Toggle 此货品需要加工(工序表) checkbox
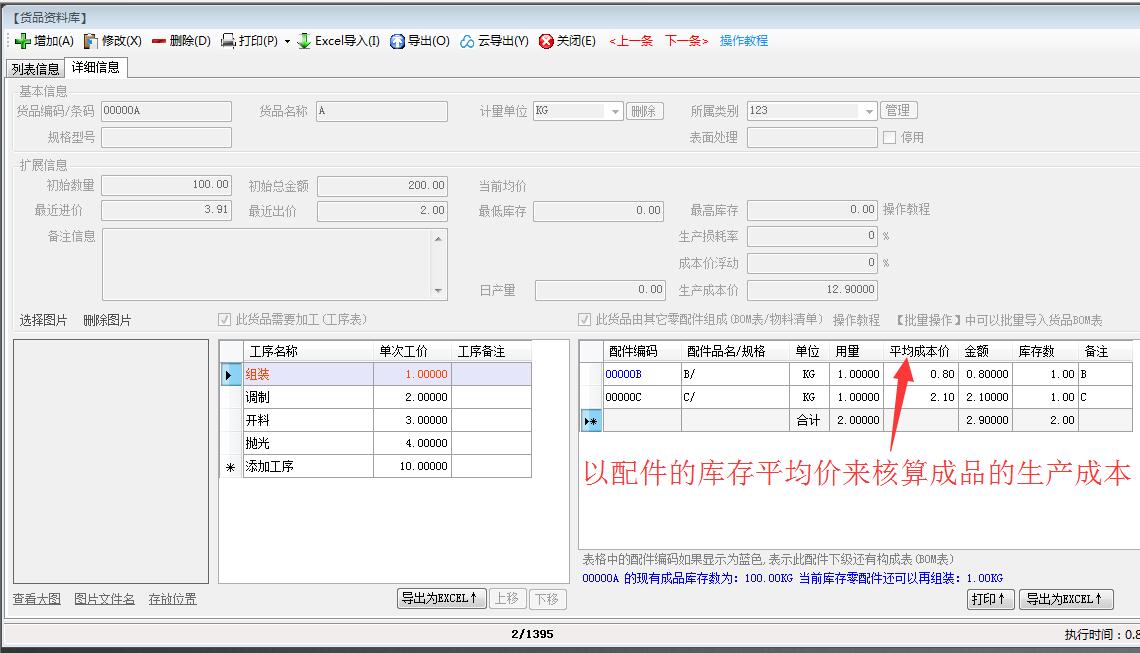 pyautogui.click(x=225, y=320)
